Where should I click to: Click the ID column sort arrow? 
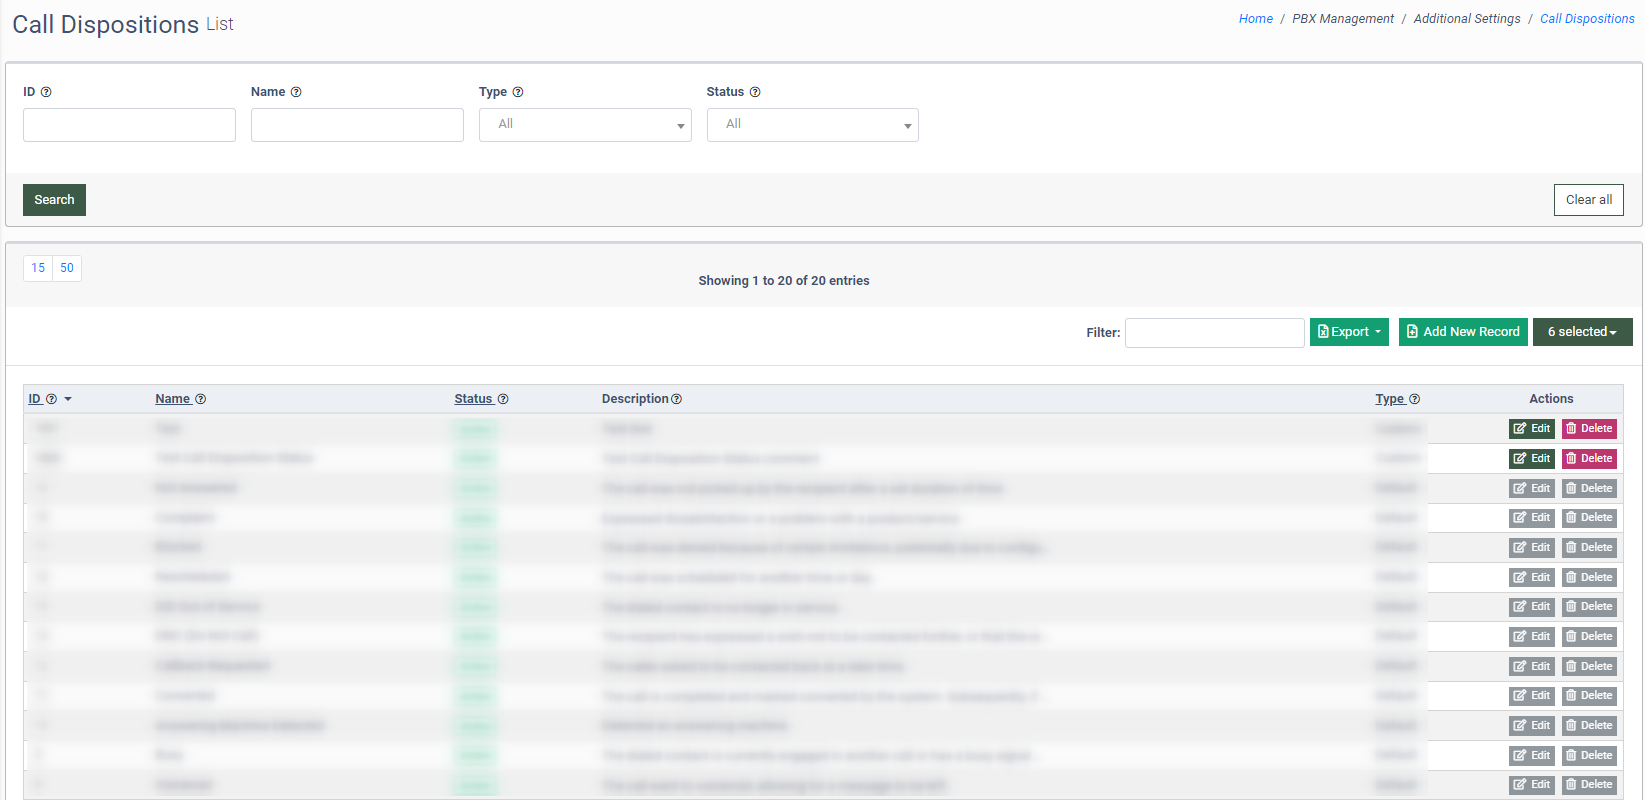tap(68, 399)
